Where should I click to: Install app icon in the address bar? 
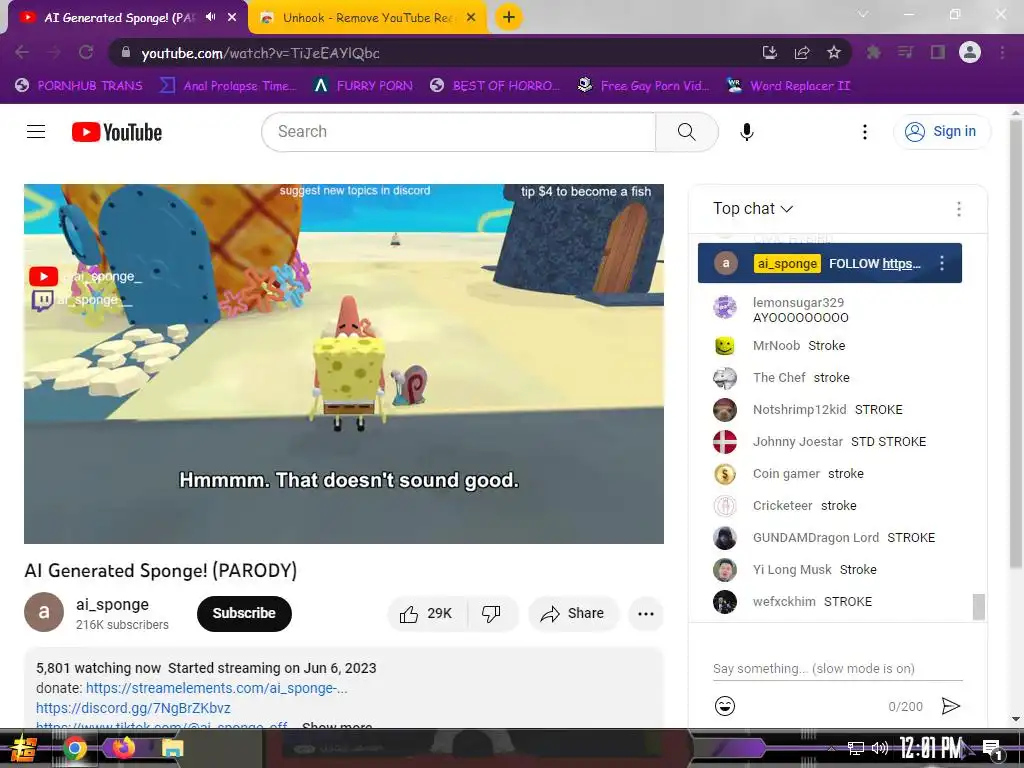(x=770, y=52)
